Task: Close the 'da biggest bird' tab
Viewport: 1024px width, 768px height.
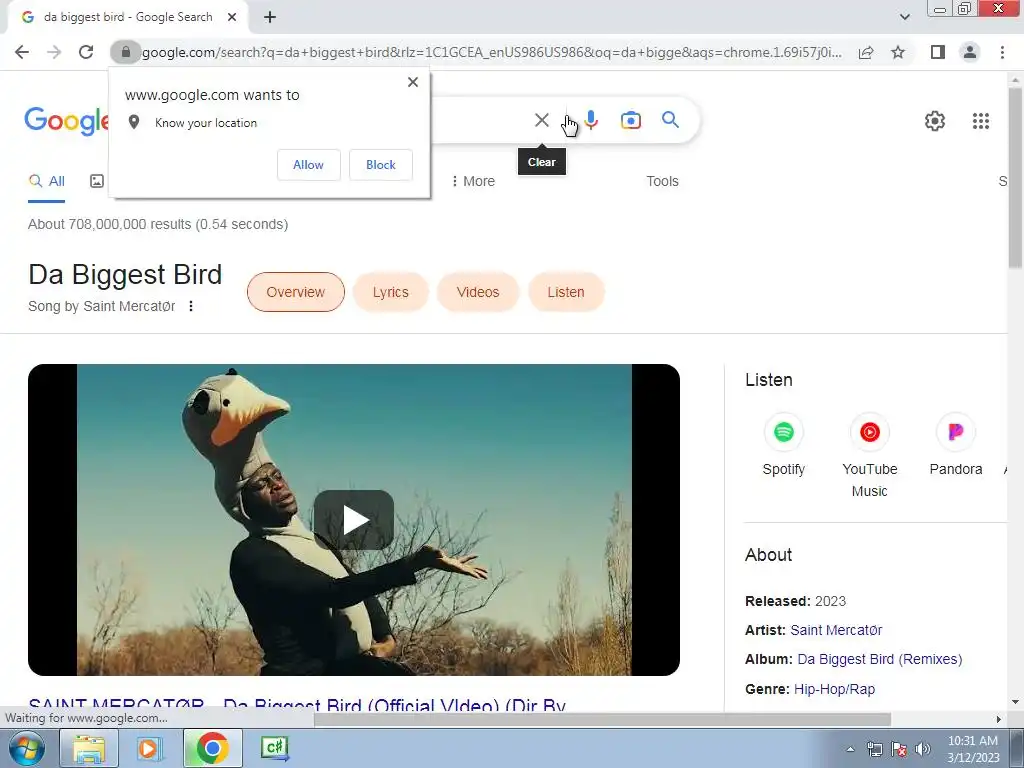Action: 232,18
